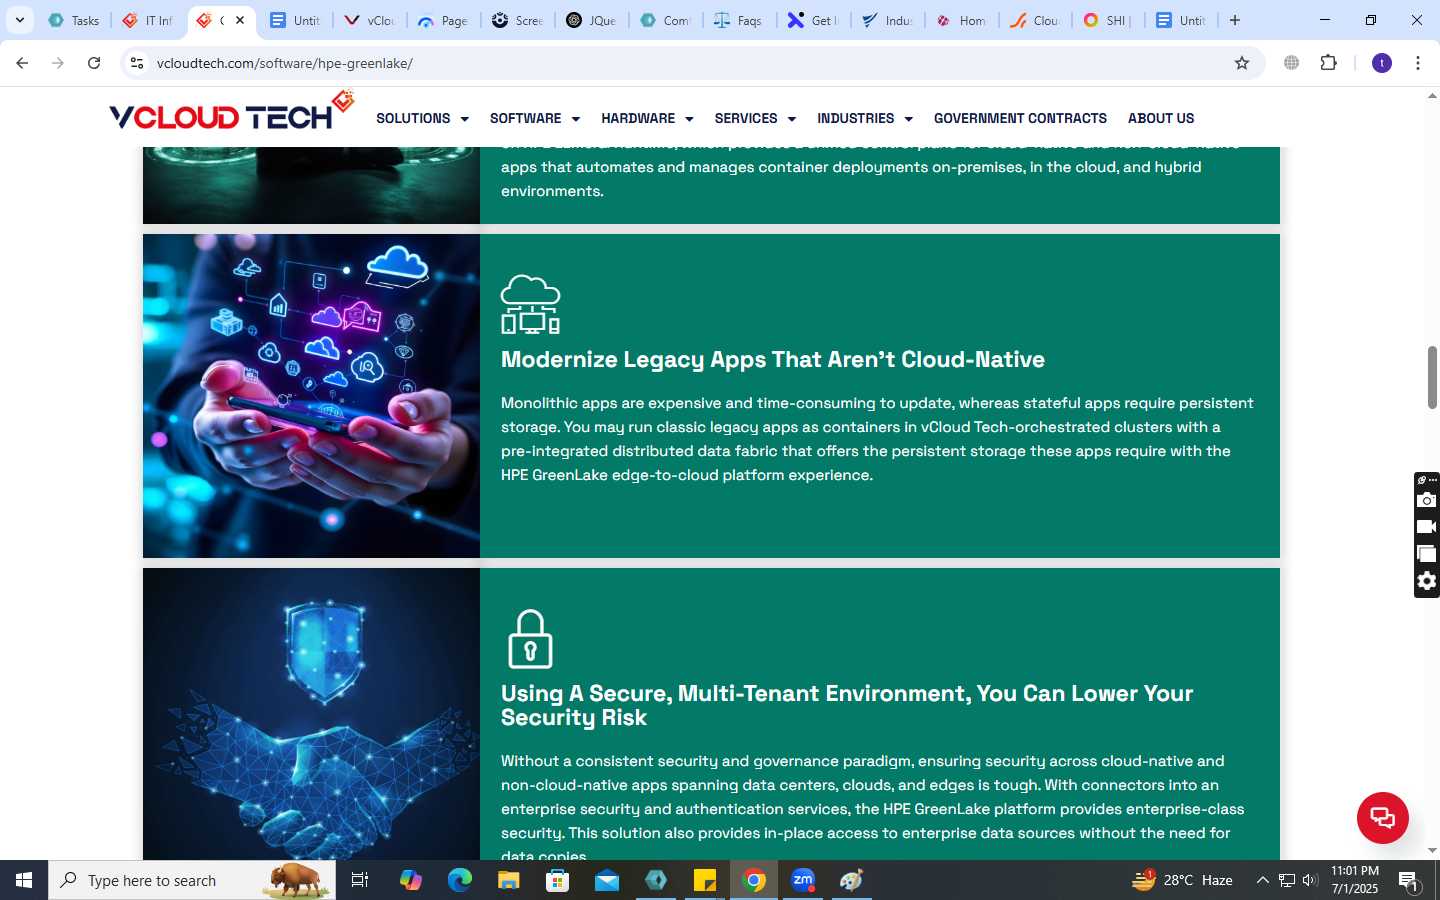The image size is (1440, 900).
Task: Open the weather widget showing Haze
Action: pyautogui.click(x=1182, y=880)
